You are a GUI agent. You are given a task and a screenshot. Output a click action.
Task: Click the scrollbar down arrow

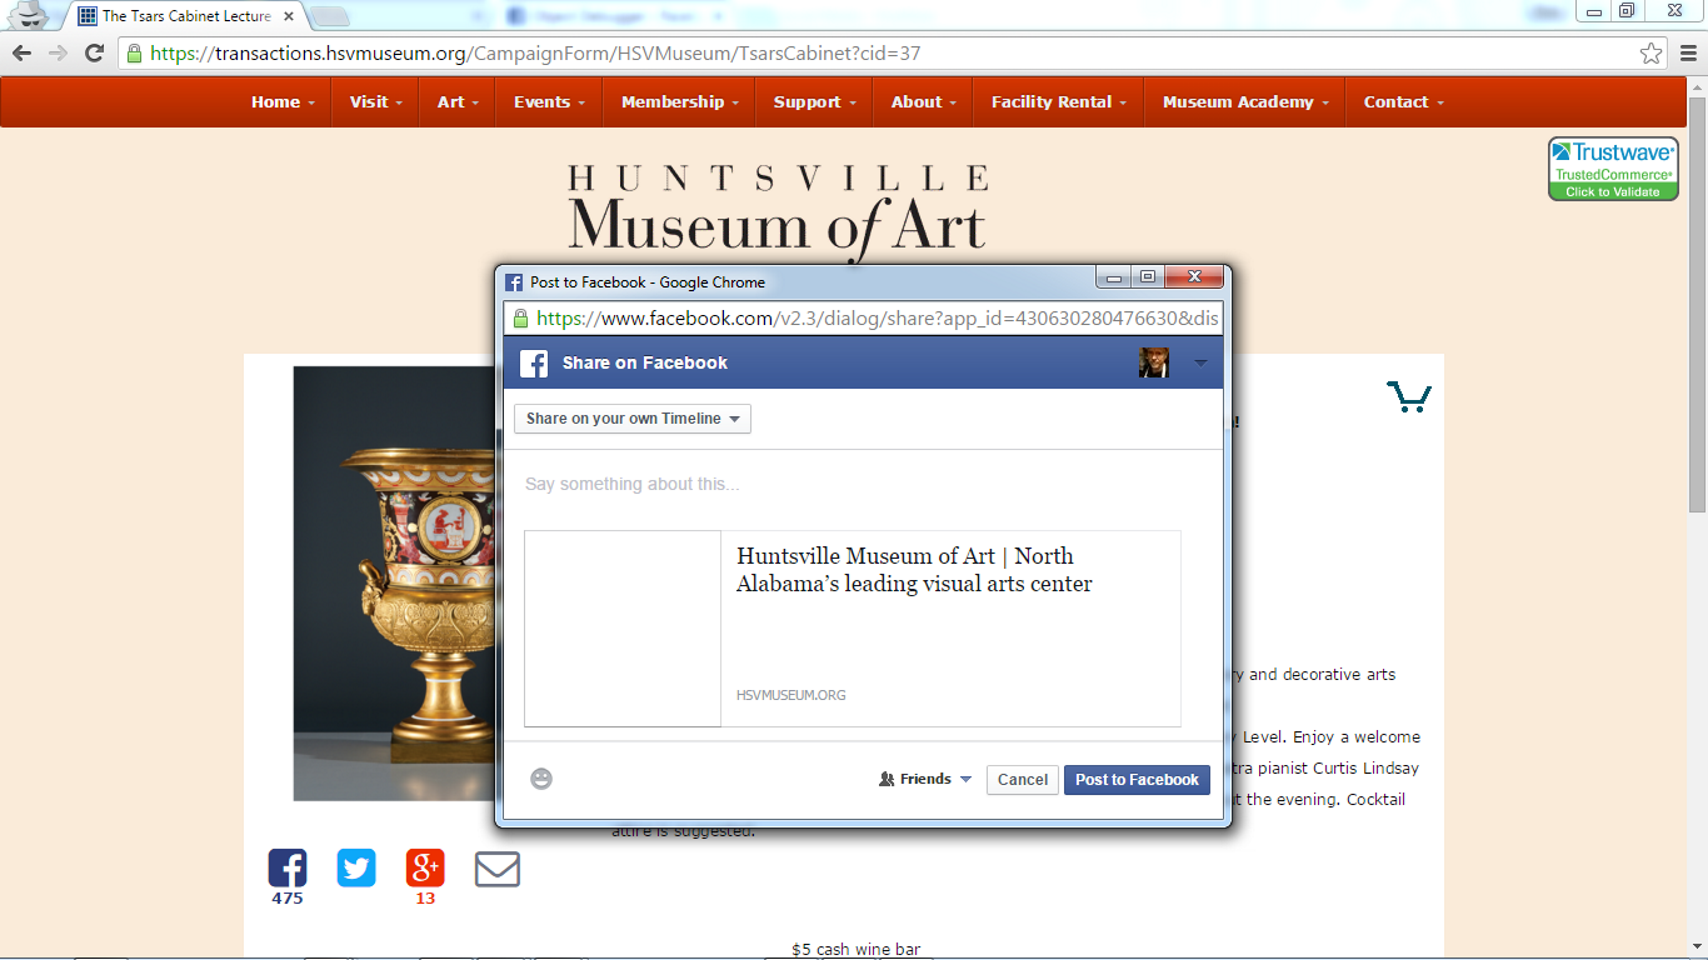pos(1697,946)
